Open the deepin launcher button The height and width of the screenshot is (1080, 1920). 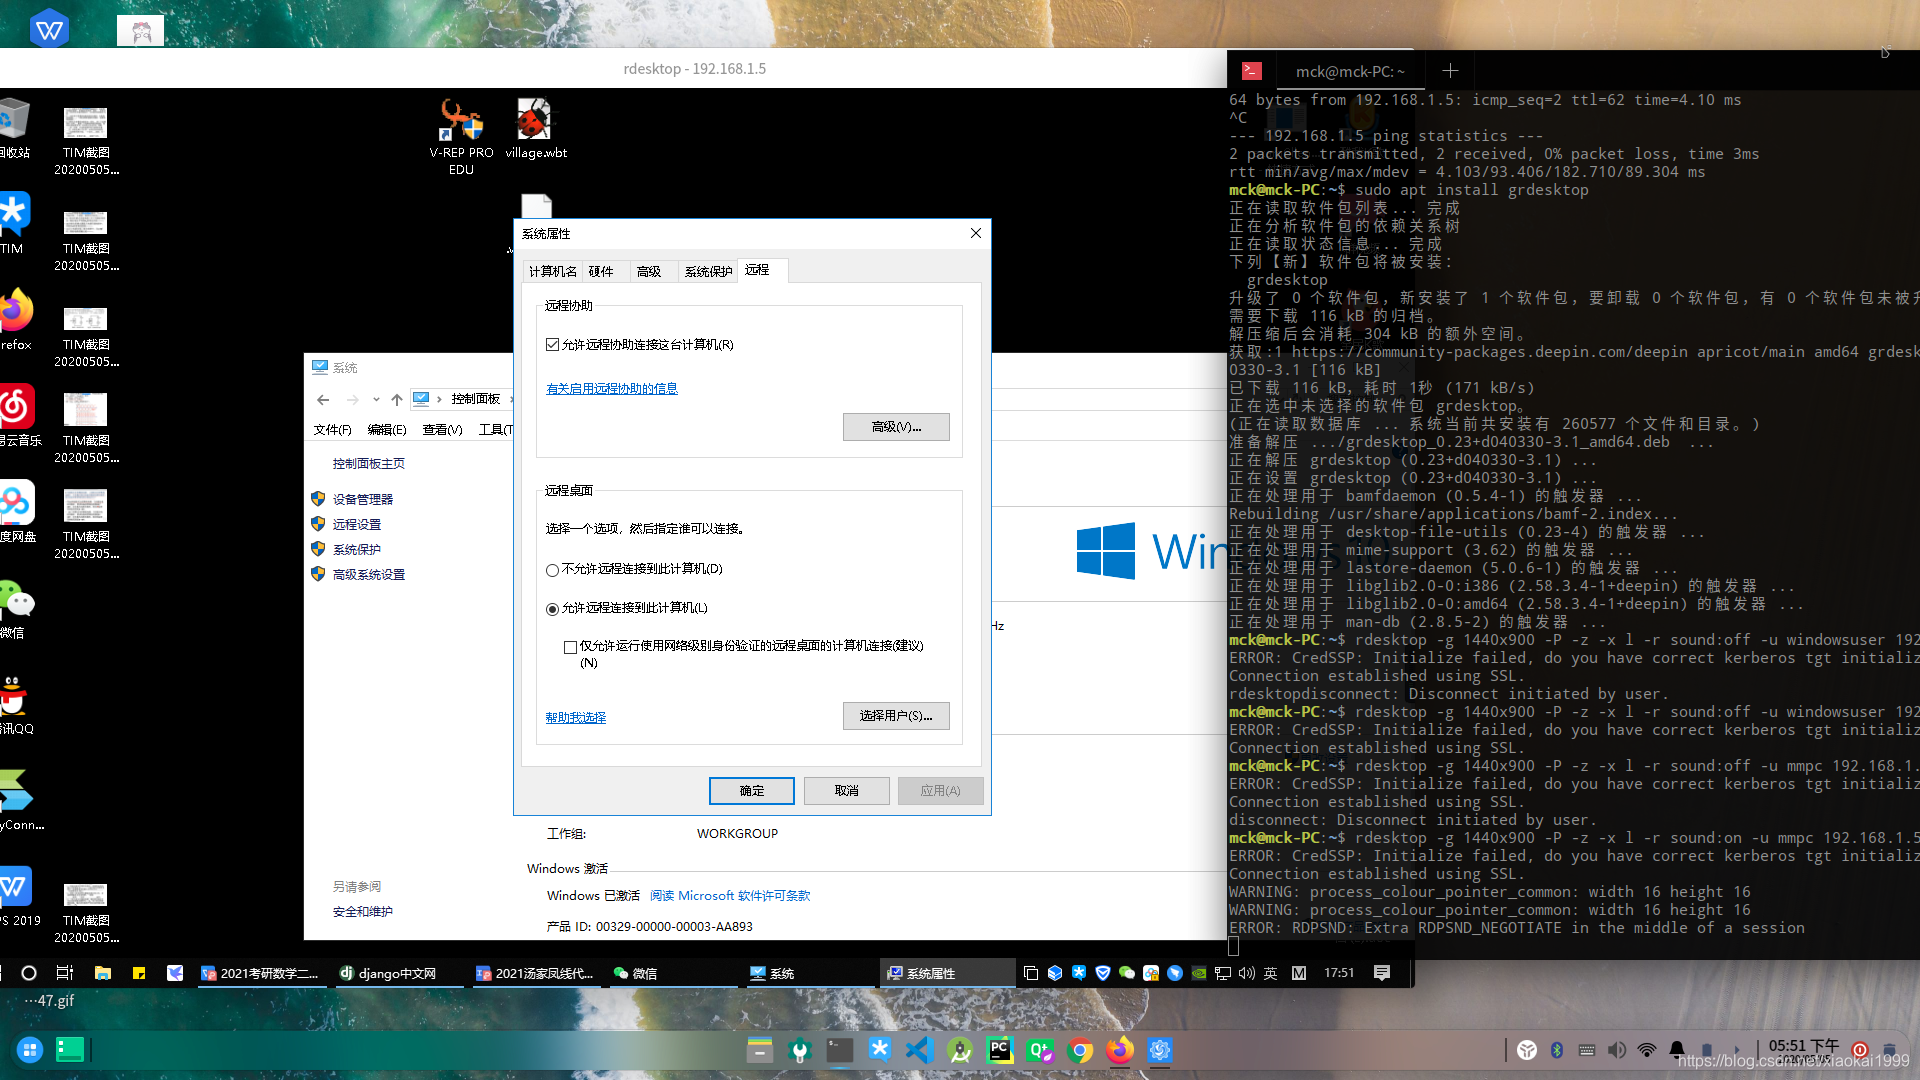(x=30, y=1050)
